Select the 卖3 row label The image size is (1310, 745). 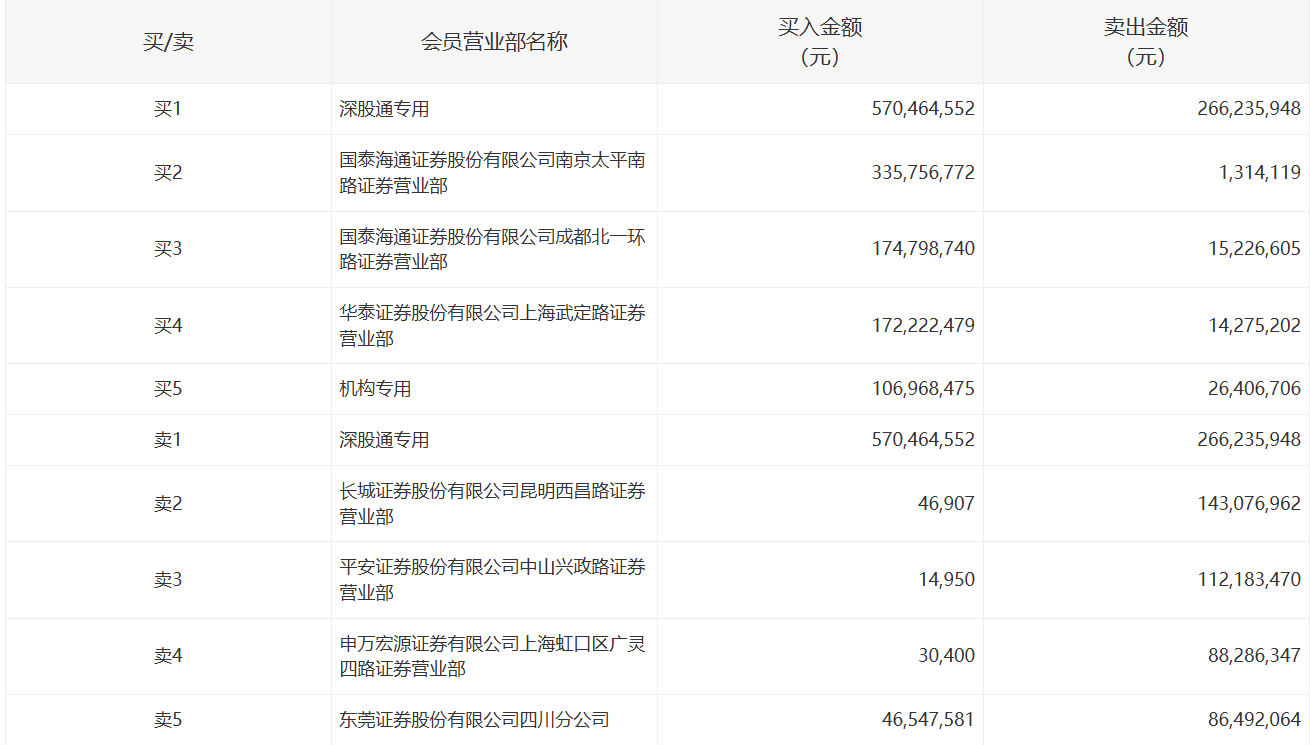click(168, 580)
